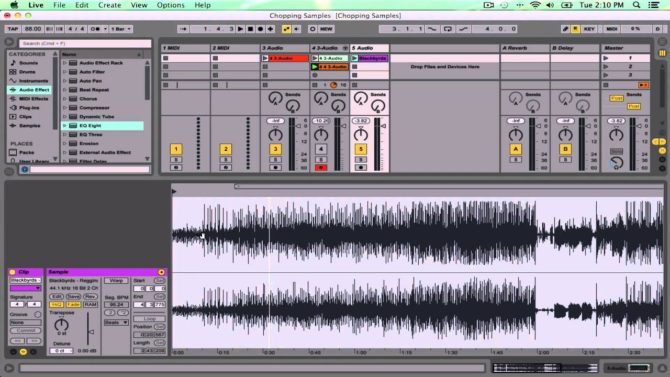Launch the red clip in 3 Audio
Image resolution: width=670 pixels, height=377 pixels.
click(265, 58)
